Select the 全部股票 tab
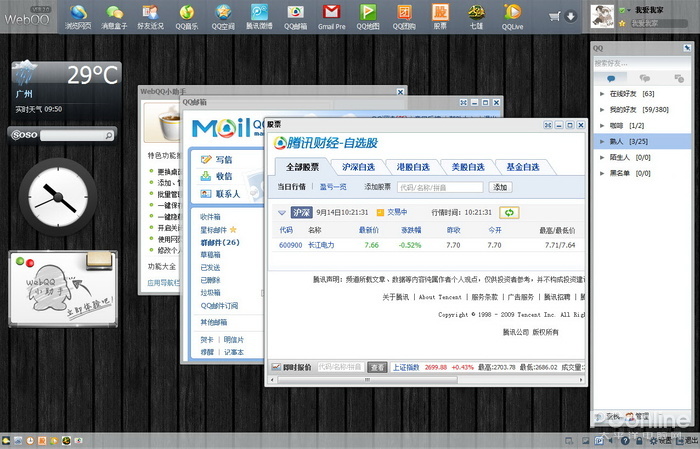The image size is (700, 449). point(303,167)
